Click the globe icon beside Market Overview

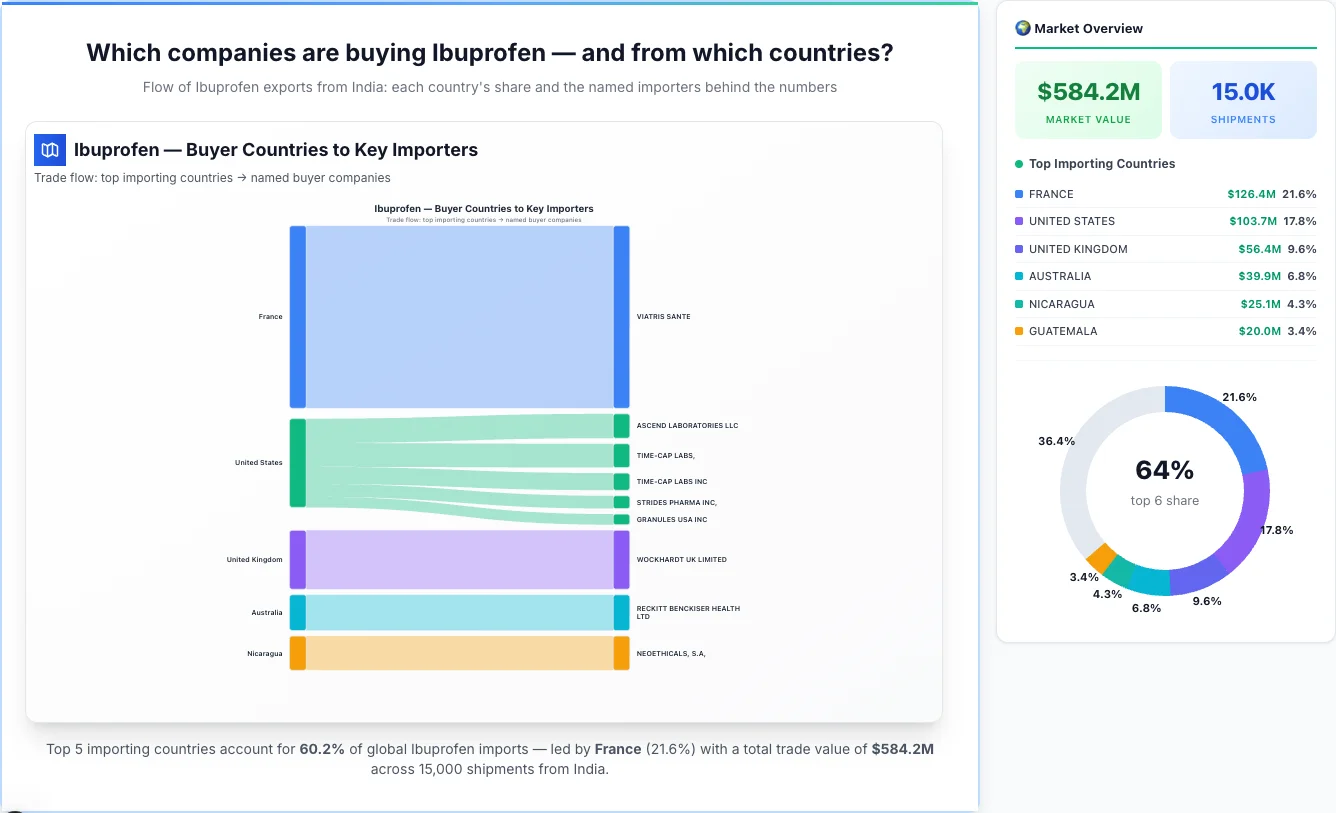(x=1022, y=28)
